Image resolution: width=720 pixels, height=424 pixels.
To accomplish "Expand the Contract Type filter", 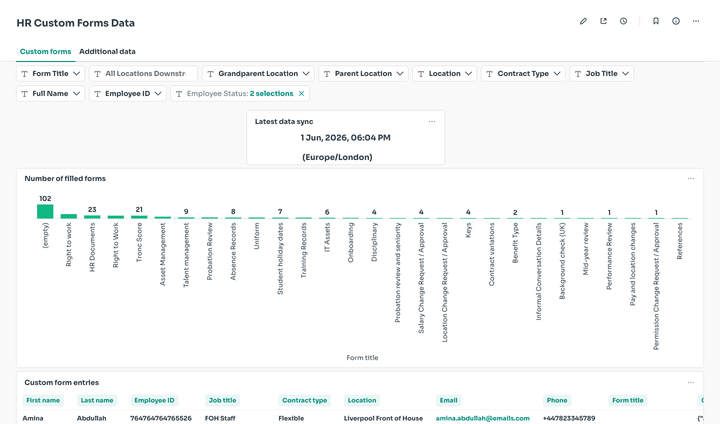I will point(523,73).
